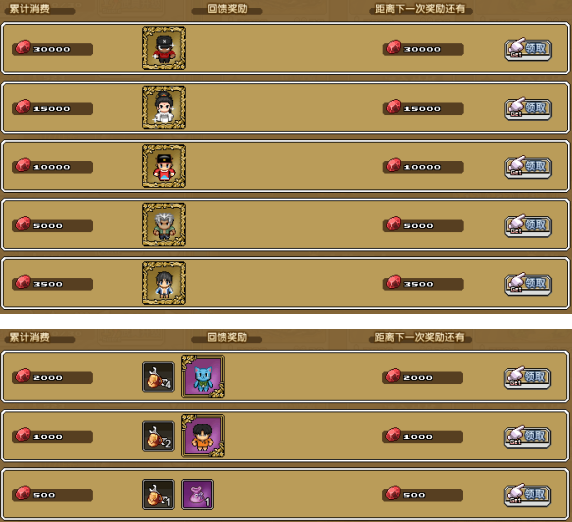
Task: Select the orange-shirt boy purple card
Action: [203, 436]
